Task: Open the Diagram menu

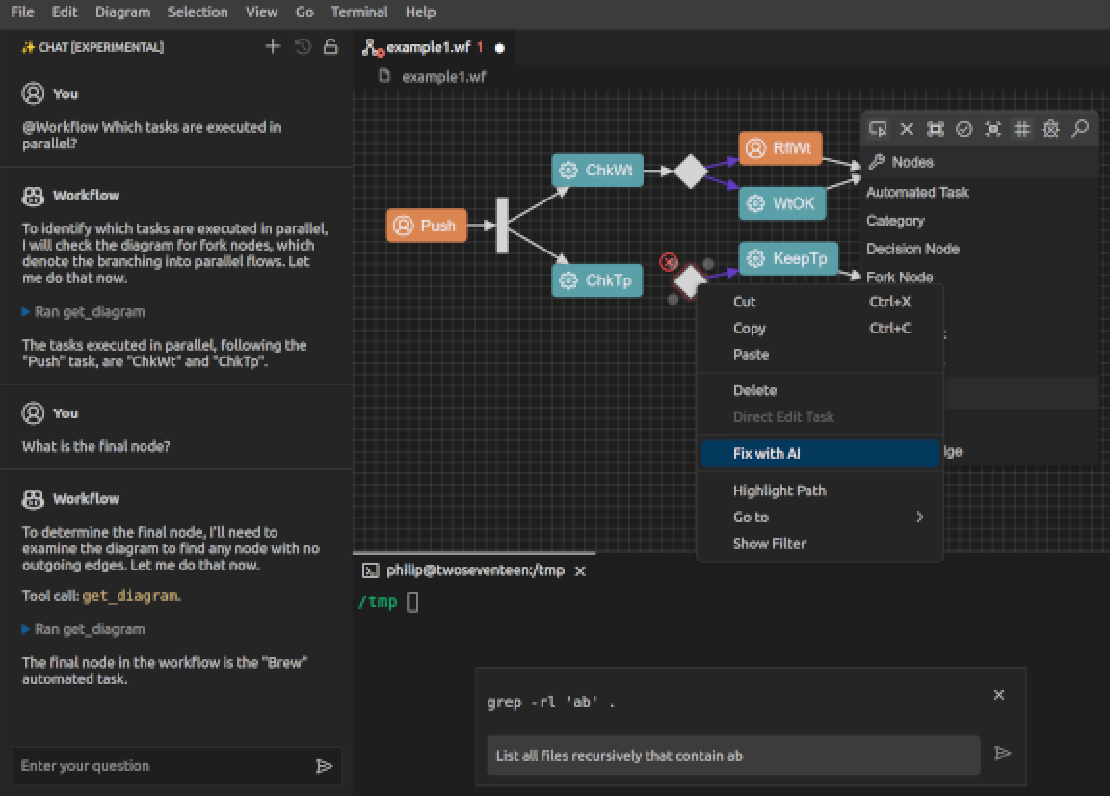Action: pos(122,12)
